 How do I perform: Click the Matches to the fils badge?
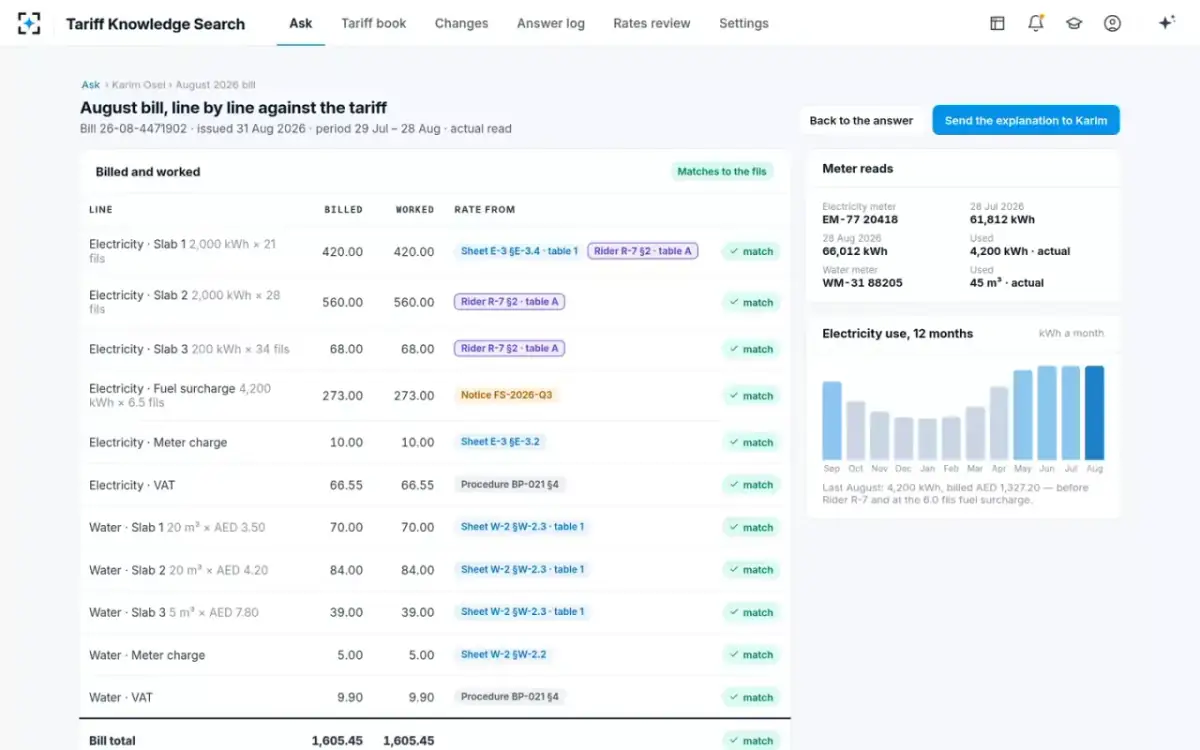(x=722, y=171)
